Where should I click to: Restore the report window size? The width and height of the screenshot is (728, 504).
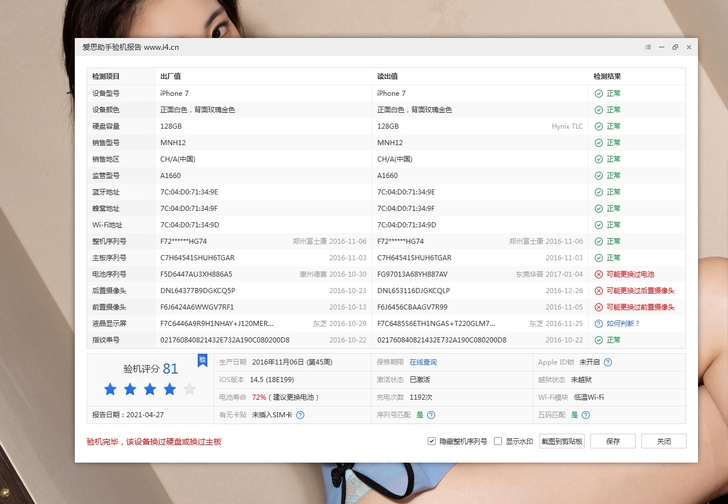point(675,47)
